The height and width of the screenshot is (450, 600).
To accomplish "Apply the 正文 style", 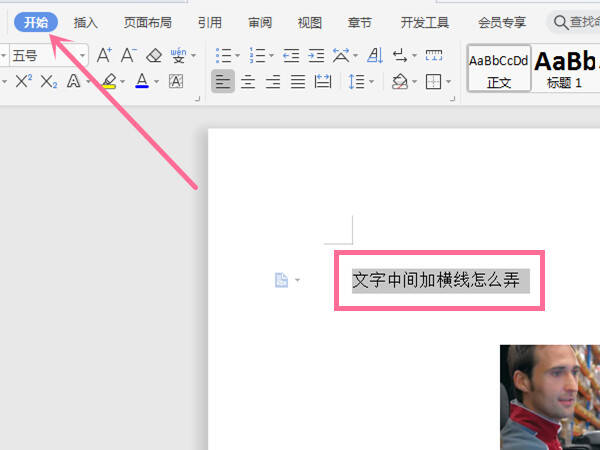I will pos(499,68).
